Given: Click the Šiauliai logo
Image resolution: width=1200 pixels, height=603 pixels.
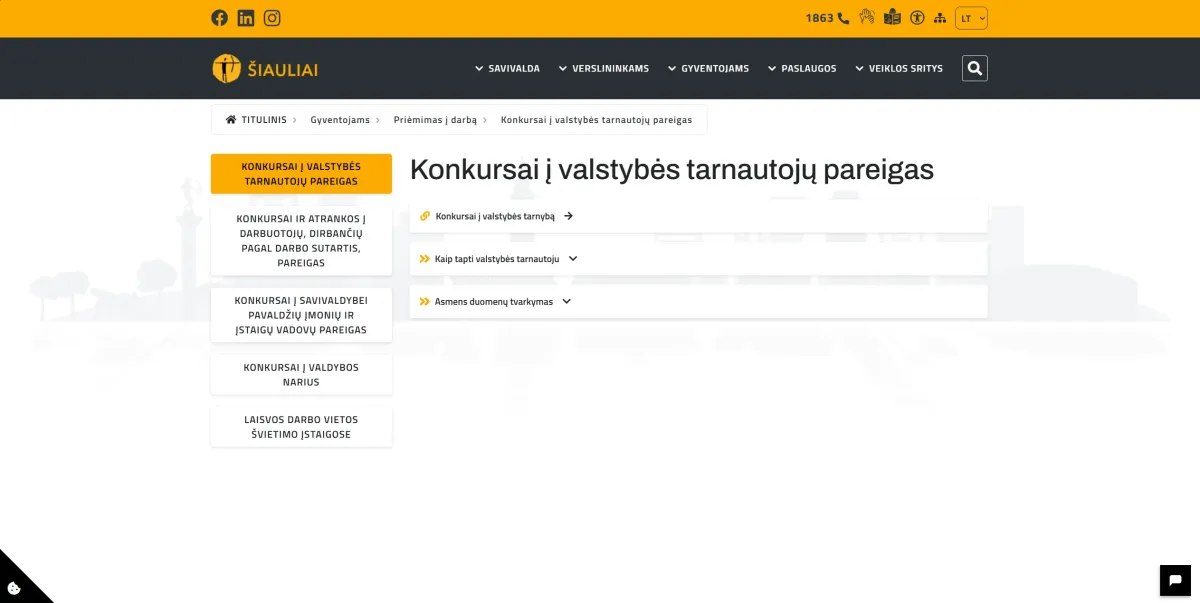Looking at the screenshot, I should coord(265,69).
